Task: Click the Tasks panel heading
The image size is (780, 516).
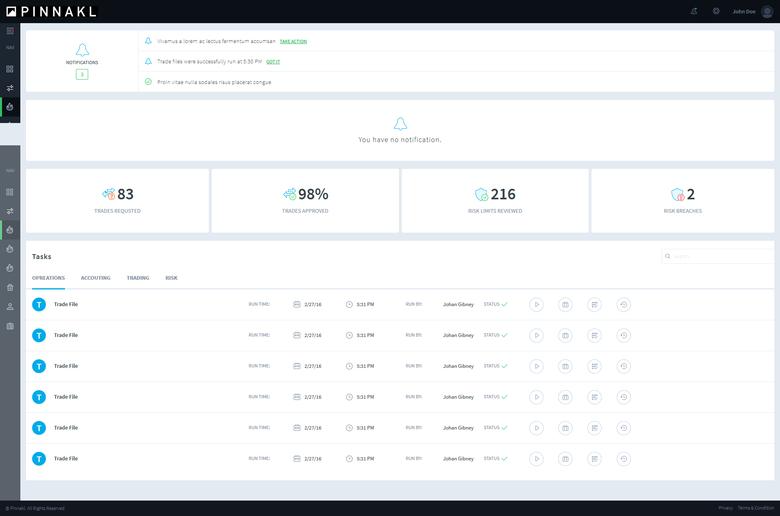Action: pyautogui.click(x=42, y=256)
